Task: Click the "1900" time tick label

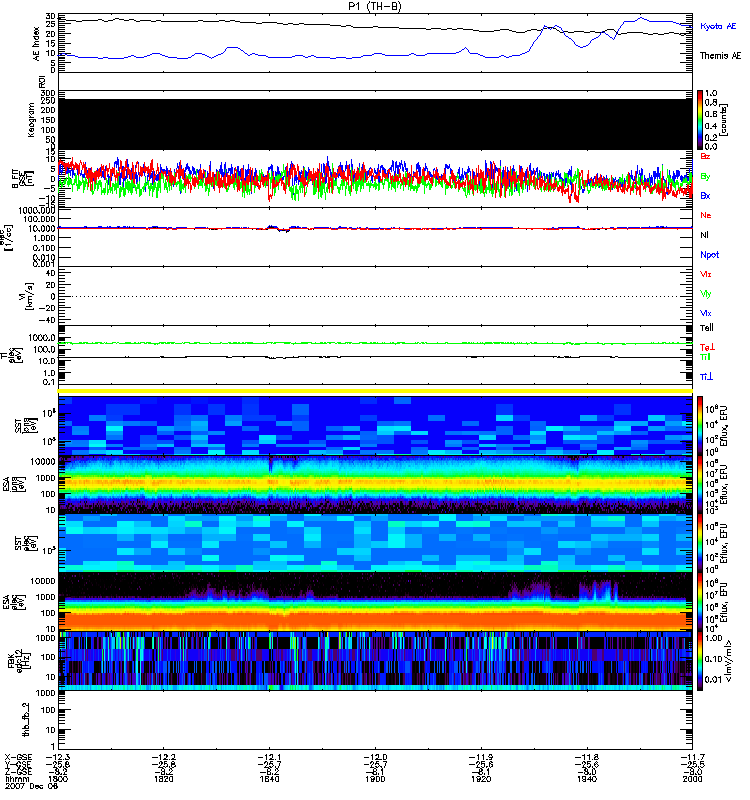Action: point(376,779)
